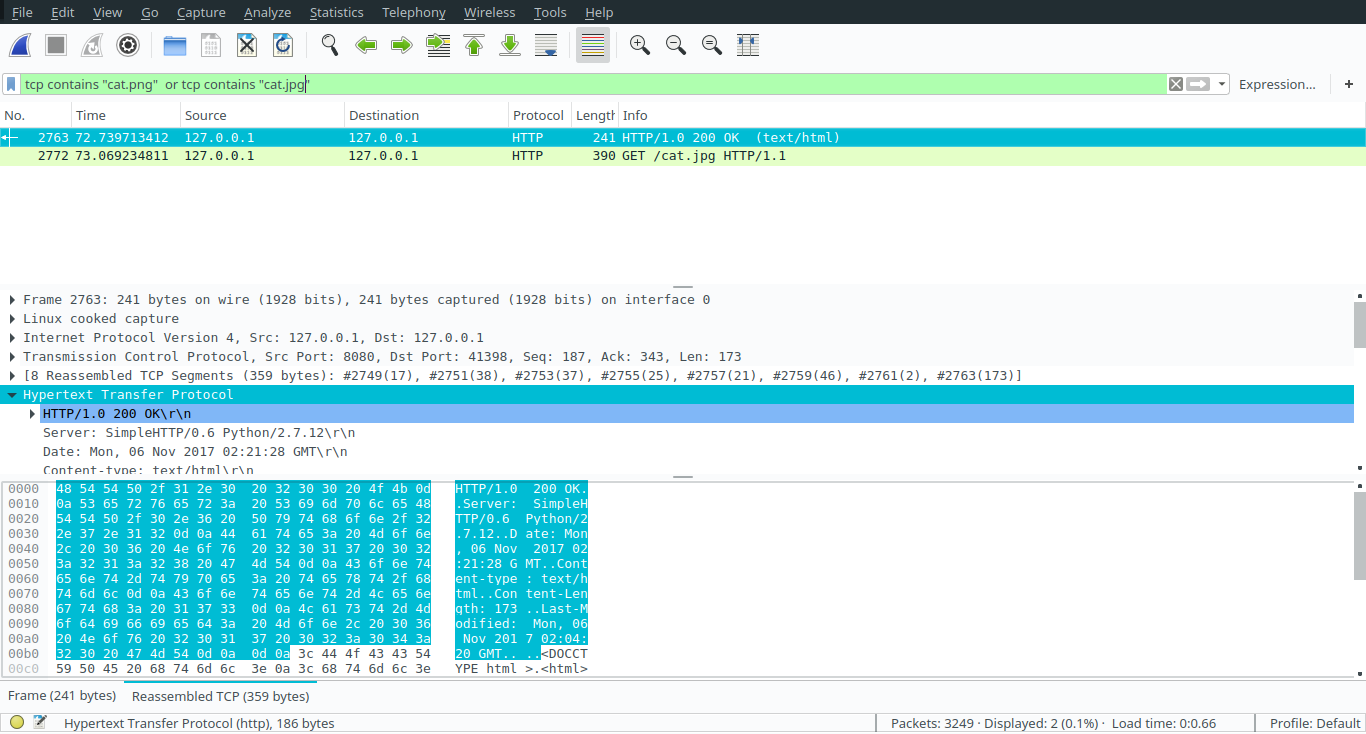The height and width of the screenshot is (734, 1366).
Task: Open recent display filters dropdown
Action: click(1222, 84)
